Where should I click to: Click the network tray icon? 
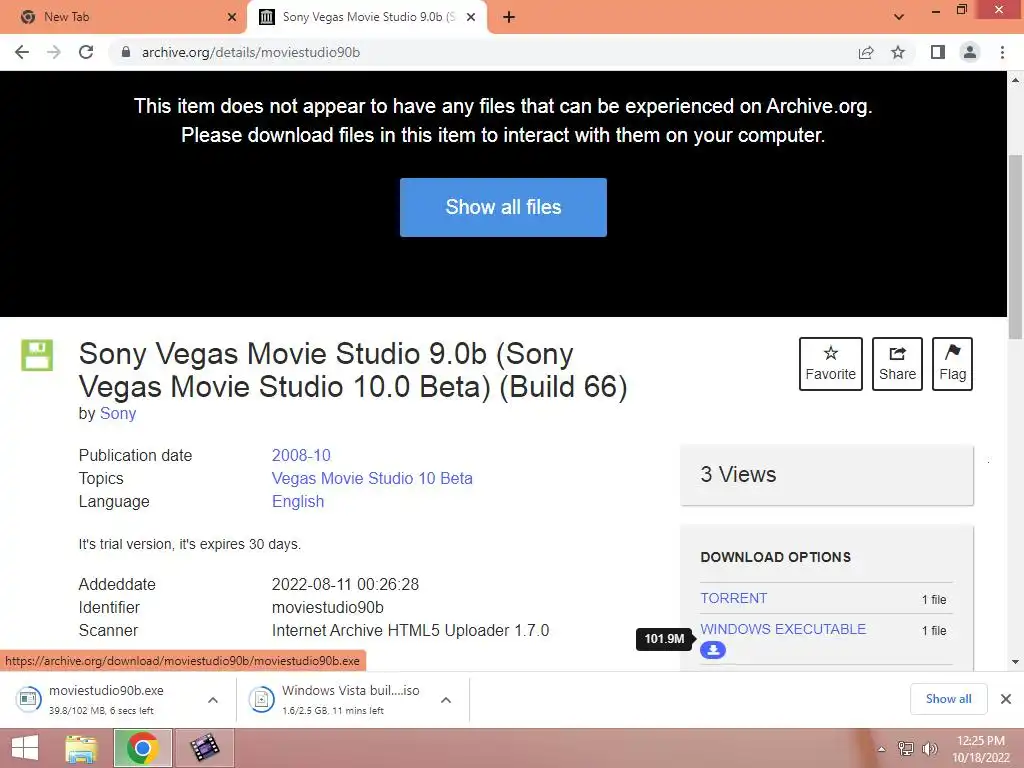pyautogui.click(x=905, y=749)
